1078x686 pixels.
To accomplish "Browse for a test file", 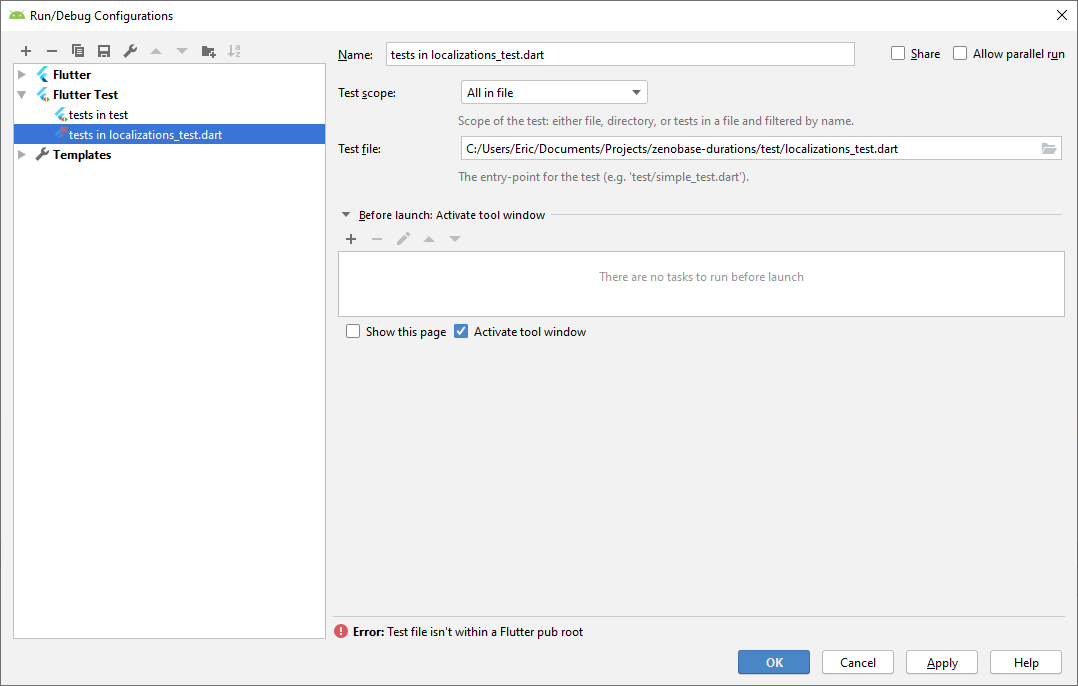I will 1048,148.
